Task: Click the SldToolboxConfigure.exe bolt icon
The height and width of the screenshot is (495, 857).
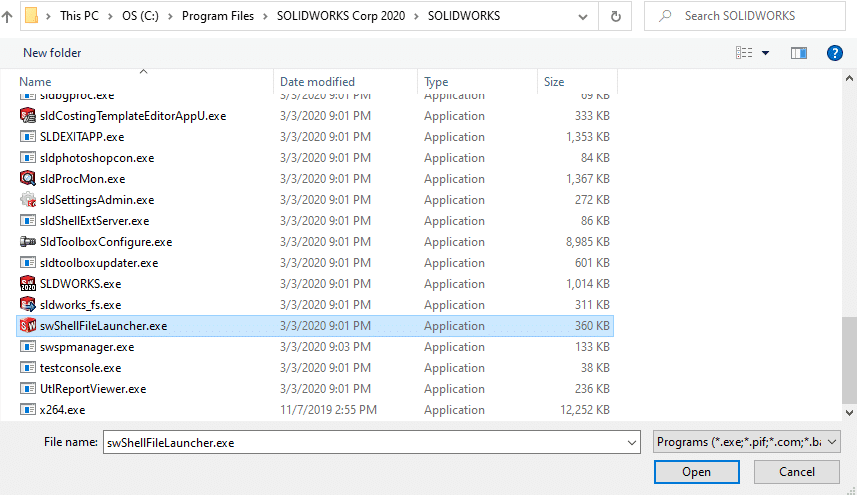Action: (x=28, y=241)
